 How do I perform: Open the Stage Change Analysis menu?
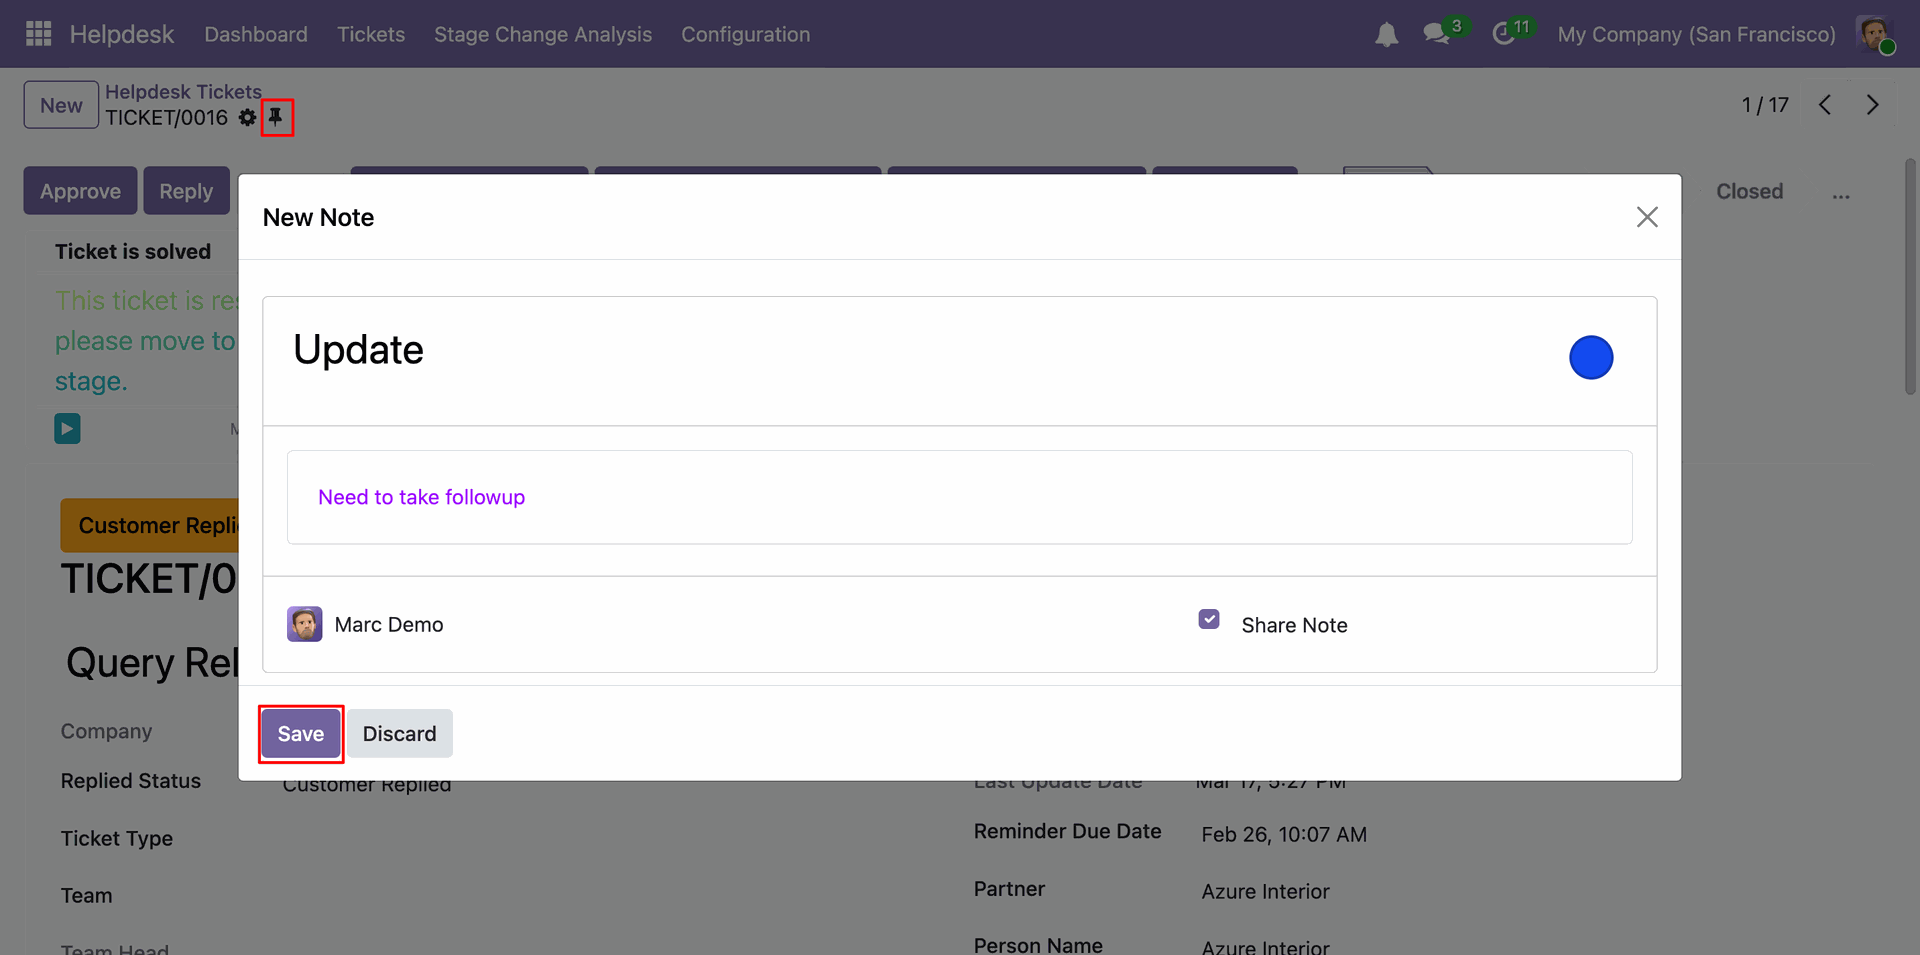tap(542, 35)
